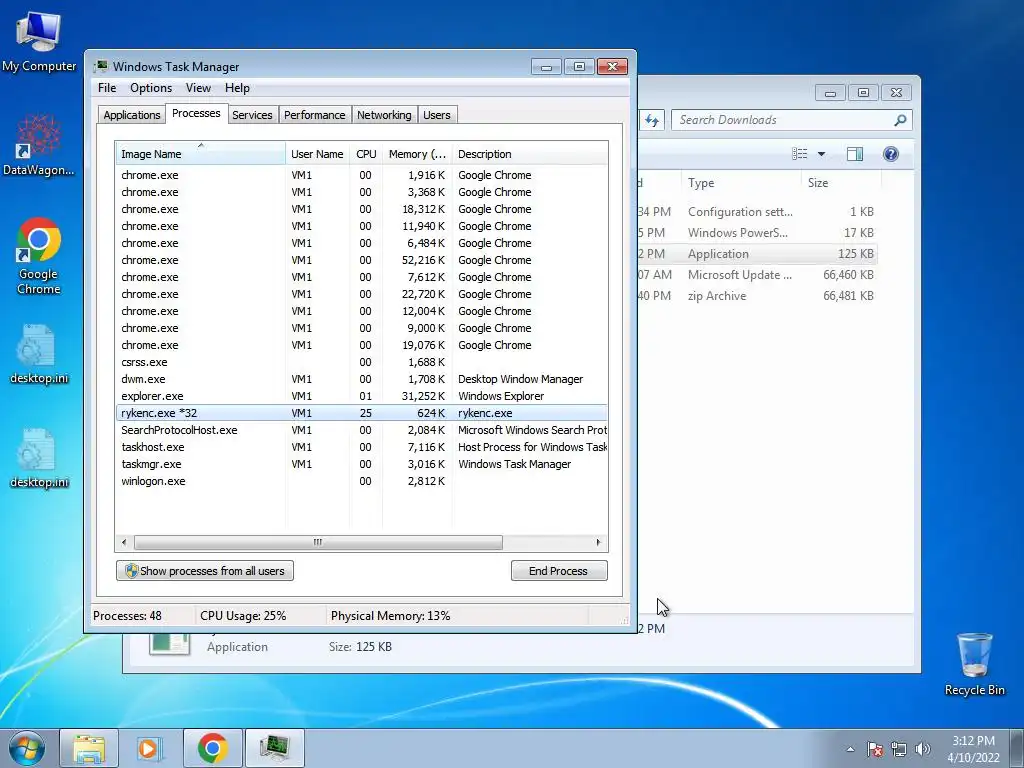
Task: Click the Task Manager taskbar button
Action: [275, 748]
